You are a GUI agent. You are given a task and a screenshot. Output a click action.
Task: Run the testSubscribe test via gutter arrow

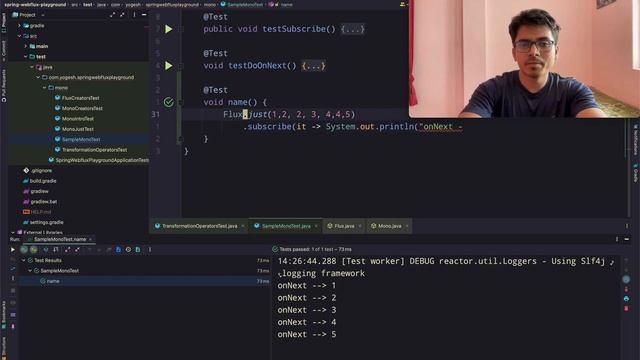pos(169,29)
